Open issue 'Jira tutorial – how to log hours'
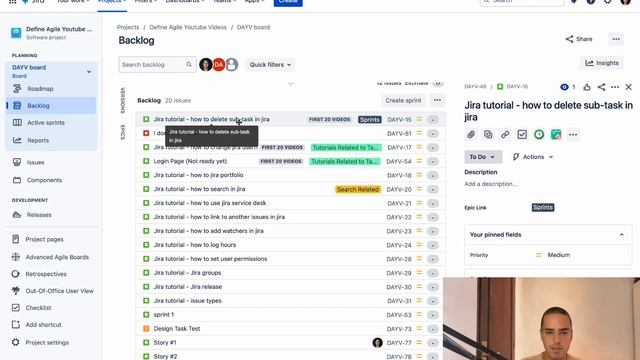The width and height of the screenshot is (640, 360). 195,245
